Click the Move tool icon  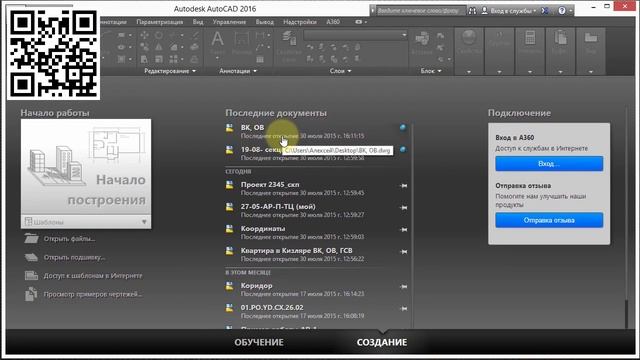tap(144, 36)
